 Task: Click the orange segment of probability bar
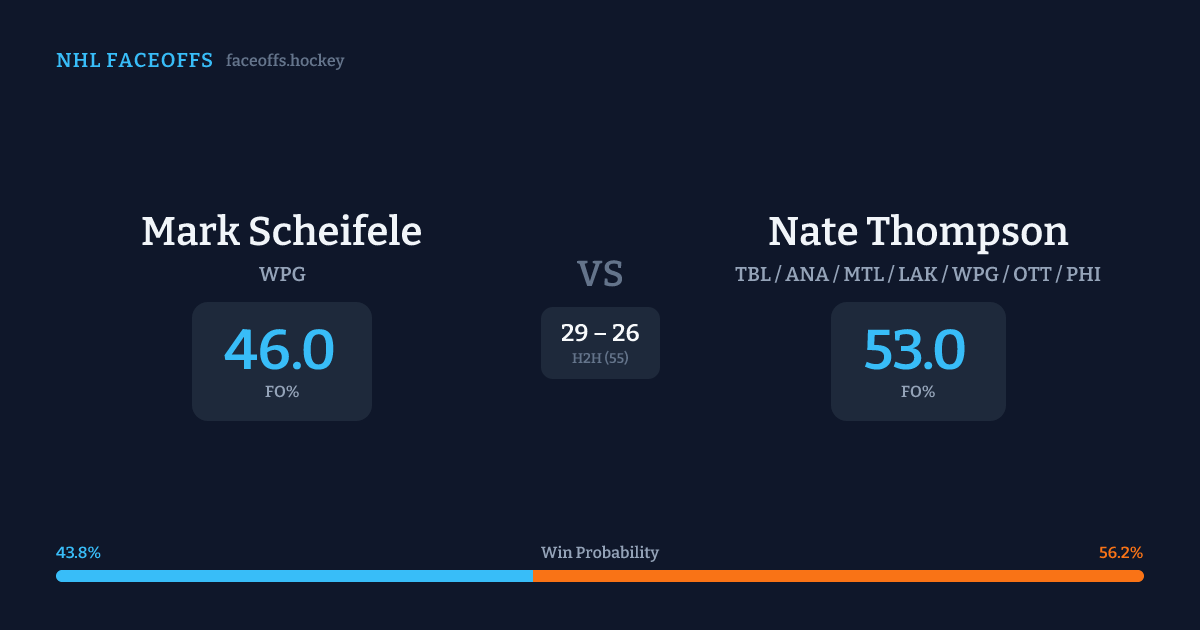point(838,576)
